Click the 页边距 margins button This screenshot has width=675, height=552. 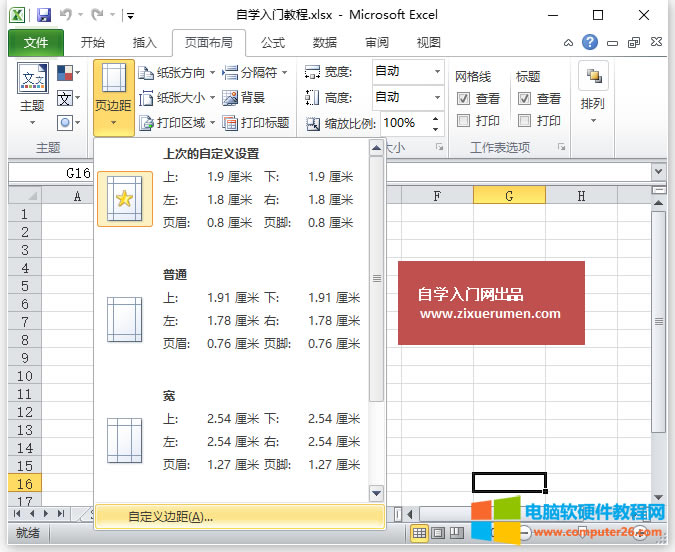(114, 97)
